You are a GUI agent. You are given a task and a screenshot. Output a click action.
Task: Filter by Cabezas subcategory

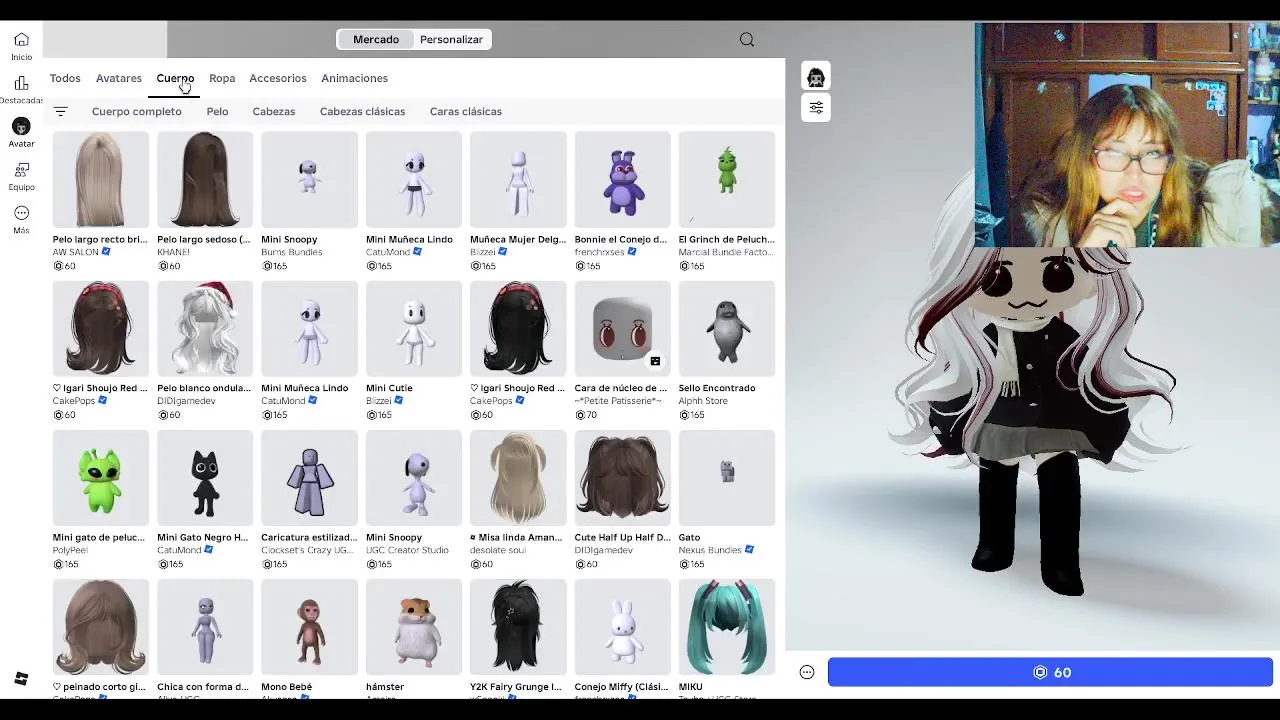tap(274, 112)
